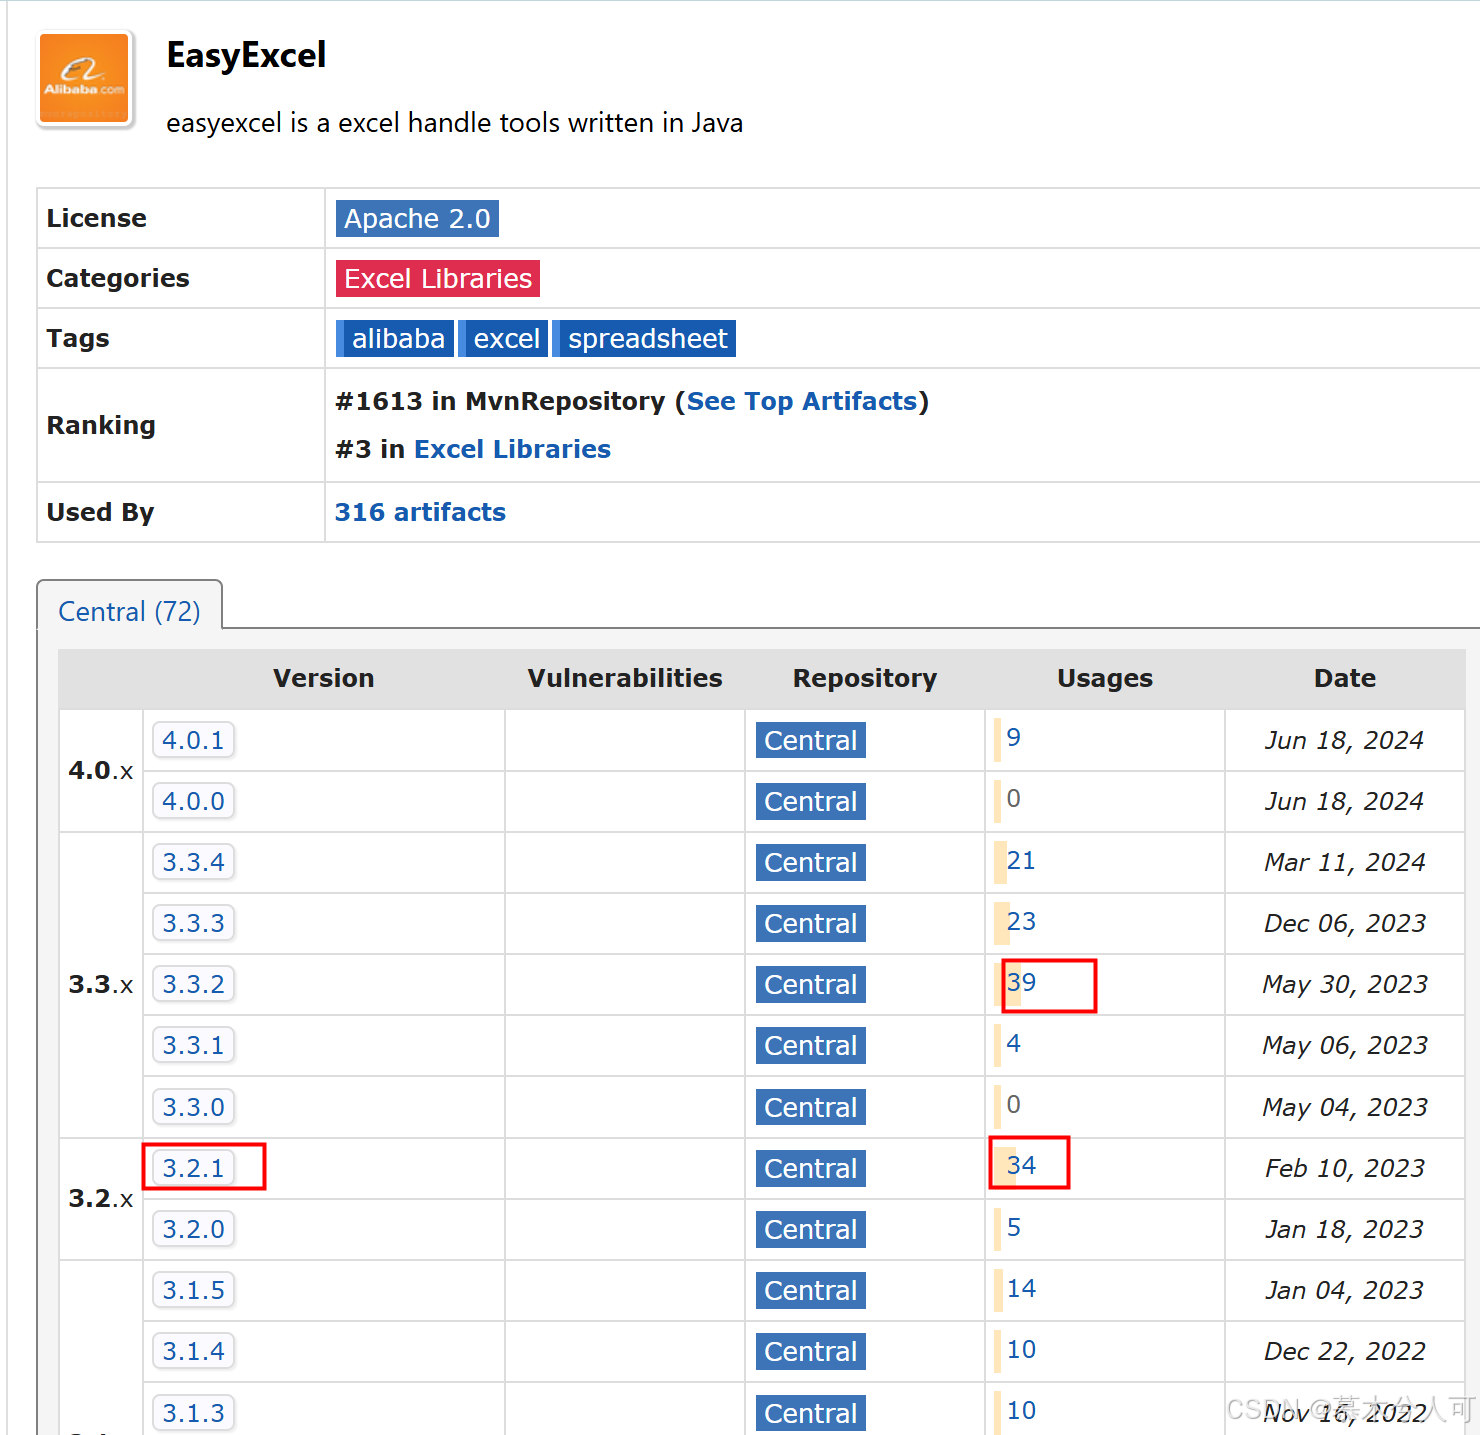The image size is (1480, 1435).
Task: Open version 3.3.4
Action: [193, 862]
